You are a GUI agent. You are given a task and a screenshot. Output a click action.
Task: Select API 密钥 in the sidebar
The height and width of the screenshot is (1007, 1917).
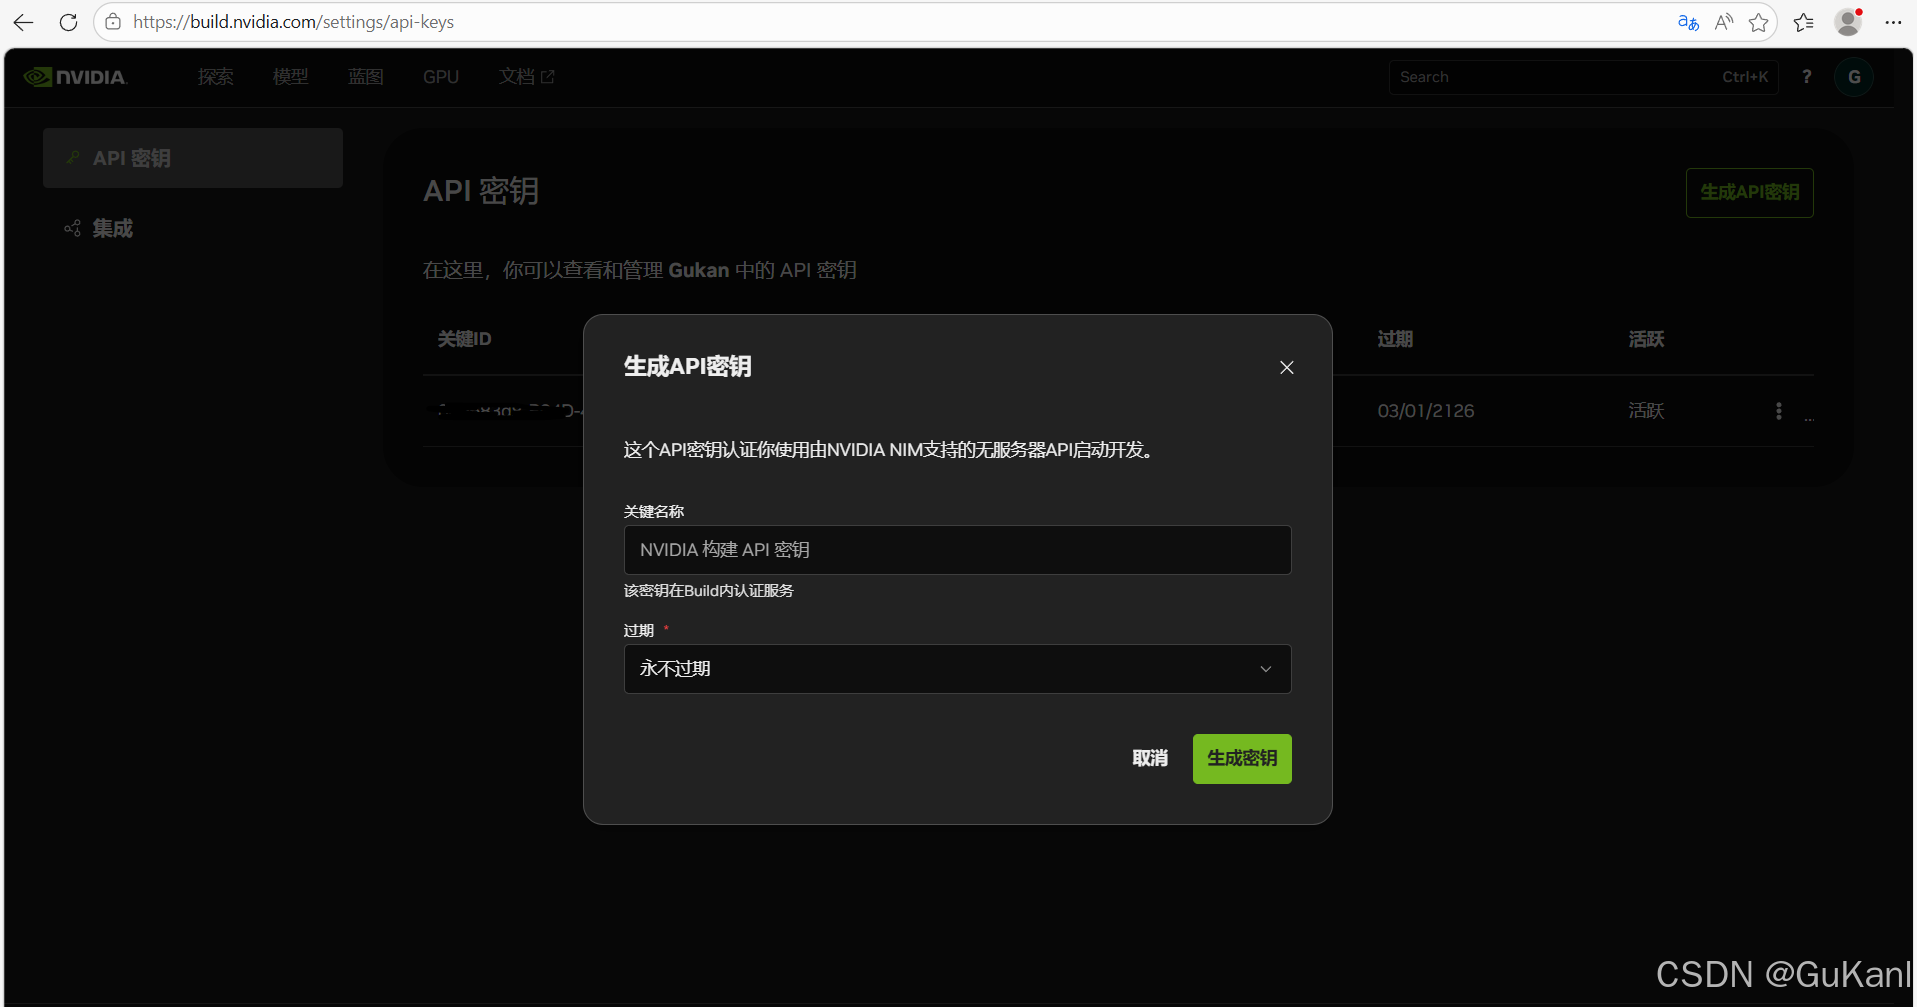pyautogui.click(x=193, y=158)
